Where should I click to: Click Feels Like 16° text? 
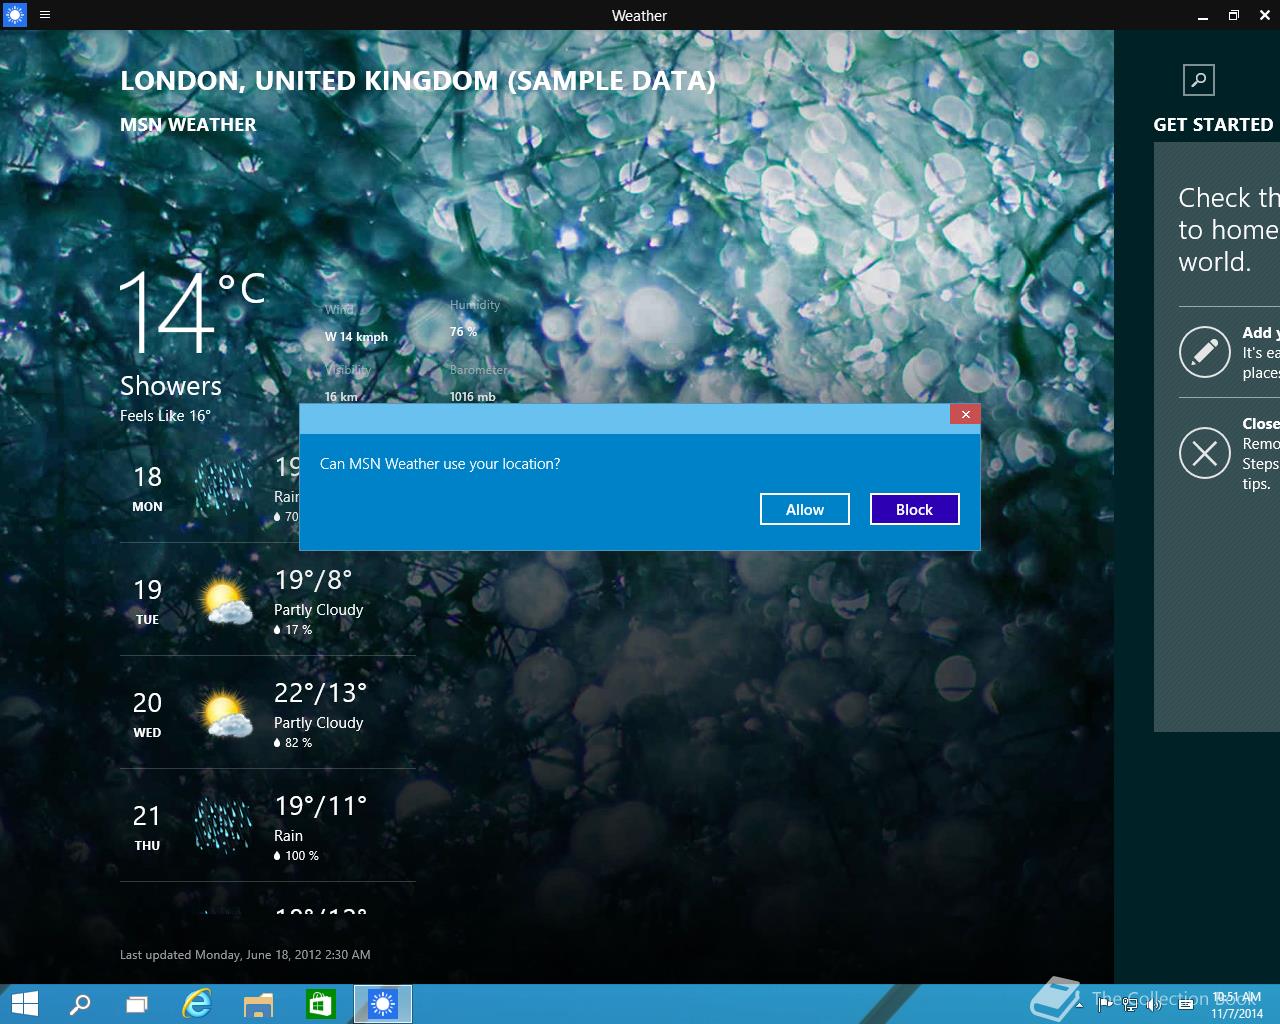click(x=166, y=416)
